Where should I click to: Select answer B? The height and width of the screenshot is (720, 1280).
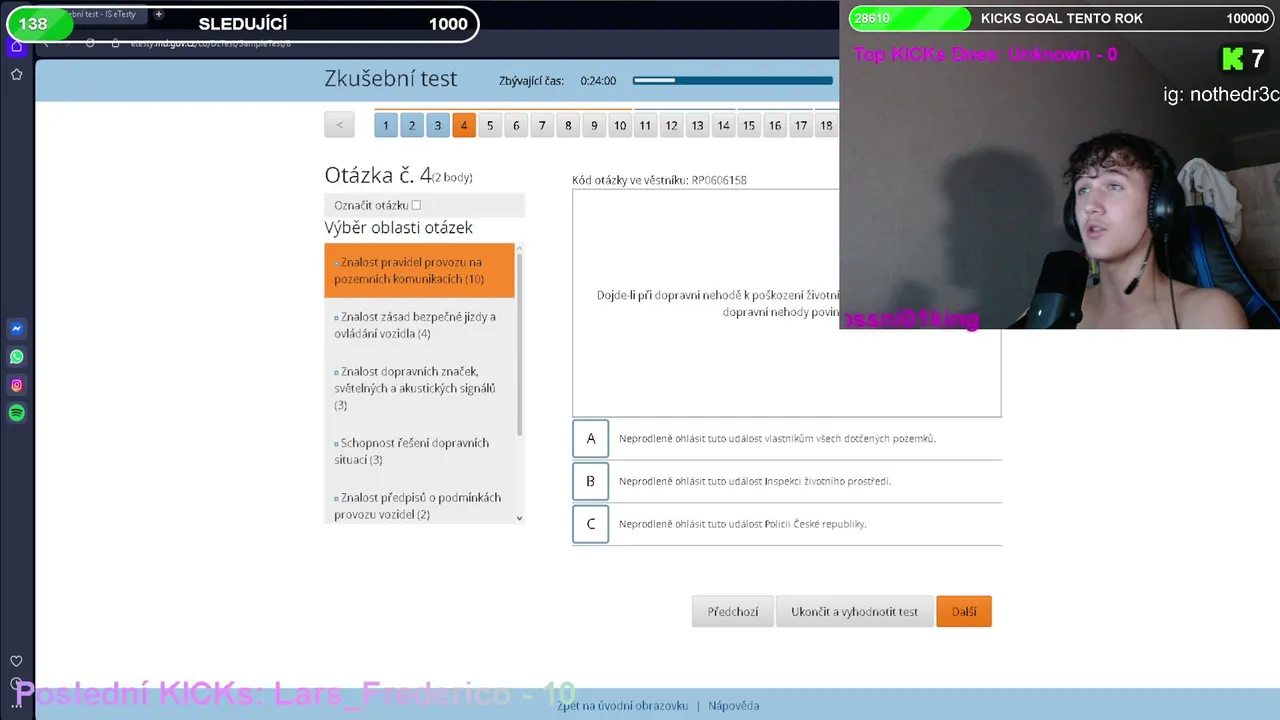(x=590, y=481)
